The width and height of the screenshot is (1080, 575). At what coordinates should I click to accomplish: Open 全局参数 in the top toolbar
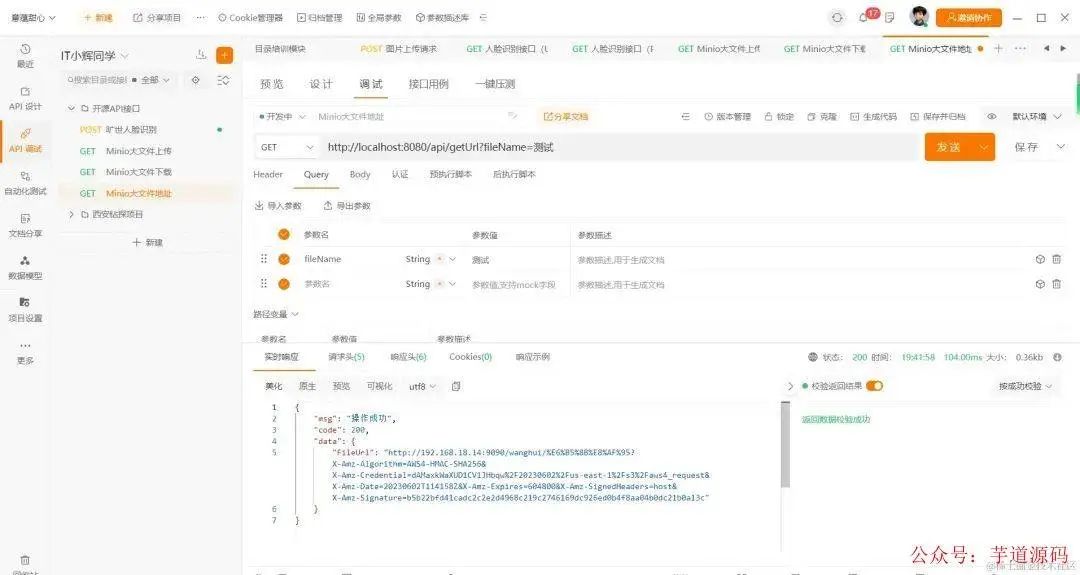(379, 17)
